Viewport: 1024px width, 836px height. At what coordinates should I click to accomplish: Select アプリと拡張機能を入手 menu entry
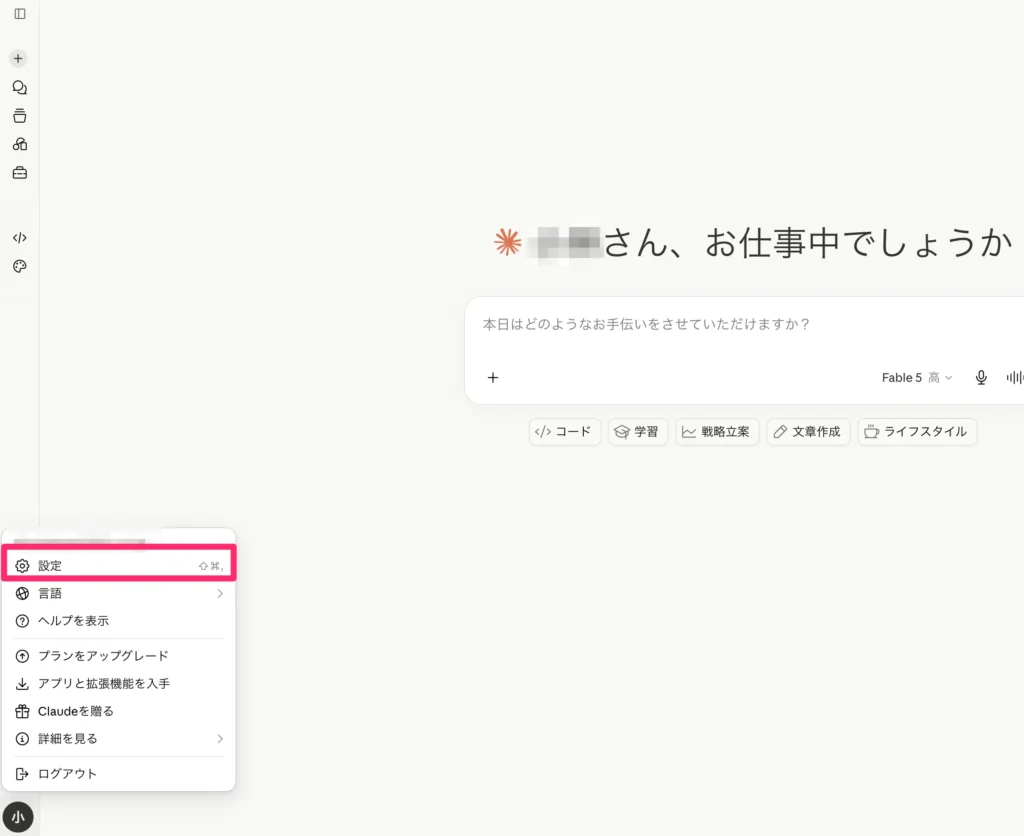coord(119,684)
